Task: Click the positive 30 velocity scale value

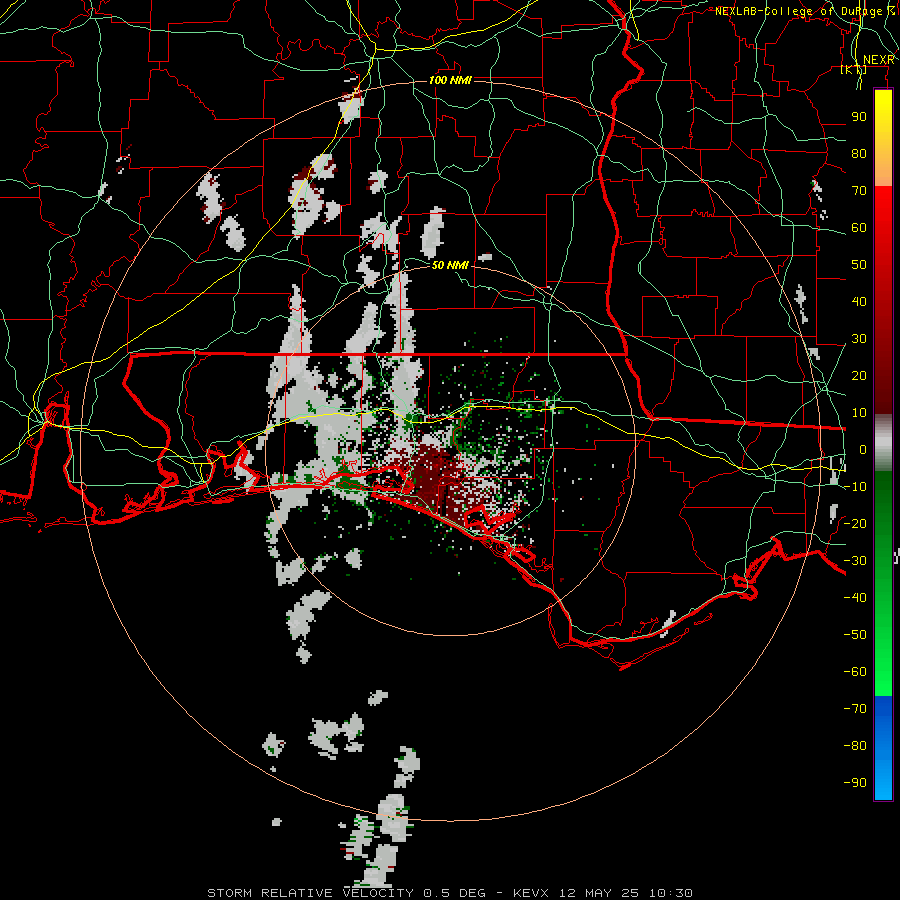Action: click(859, 339)
